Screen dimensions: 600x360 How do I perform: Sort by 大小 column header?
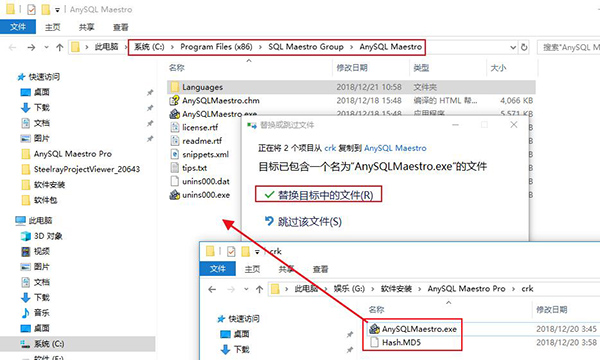tap(498, 68)
